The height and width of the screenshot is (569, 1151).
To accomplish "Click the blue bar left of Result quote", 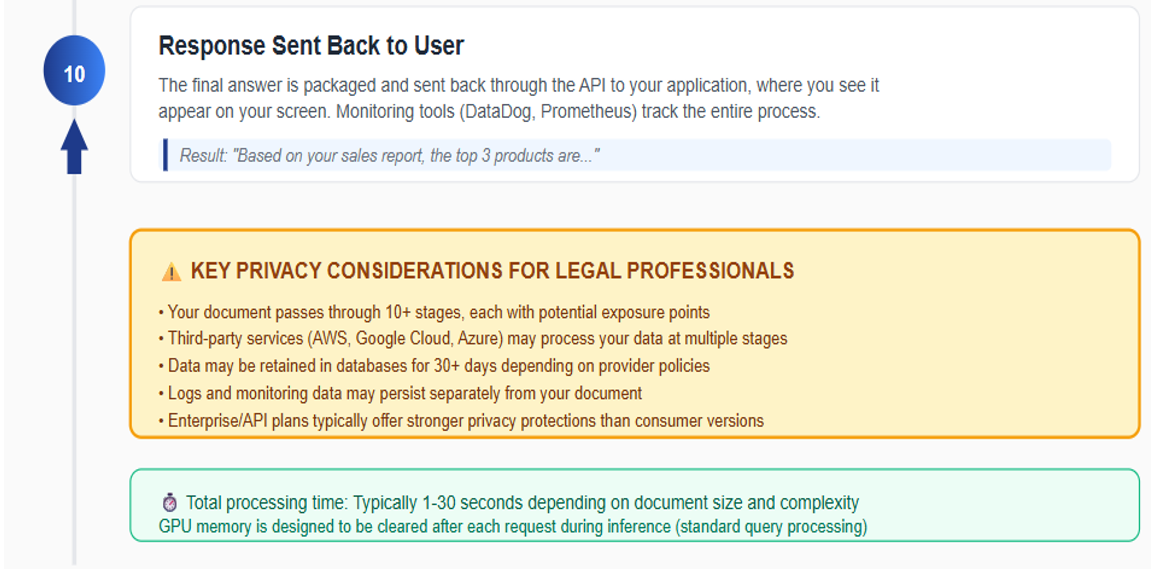I will (165, 155).
